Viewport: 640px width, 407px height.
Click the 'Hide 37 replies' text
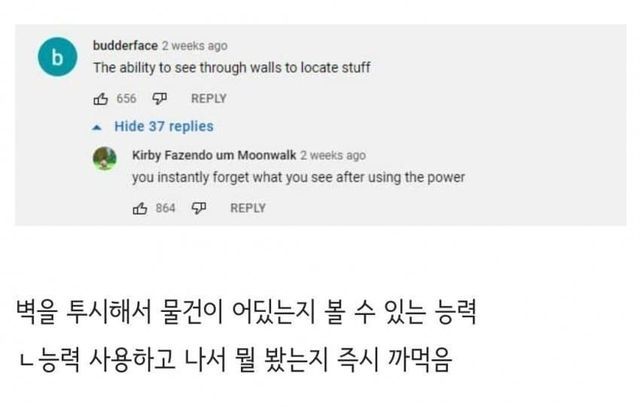(x=163, y=127)
